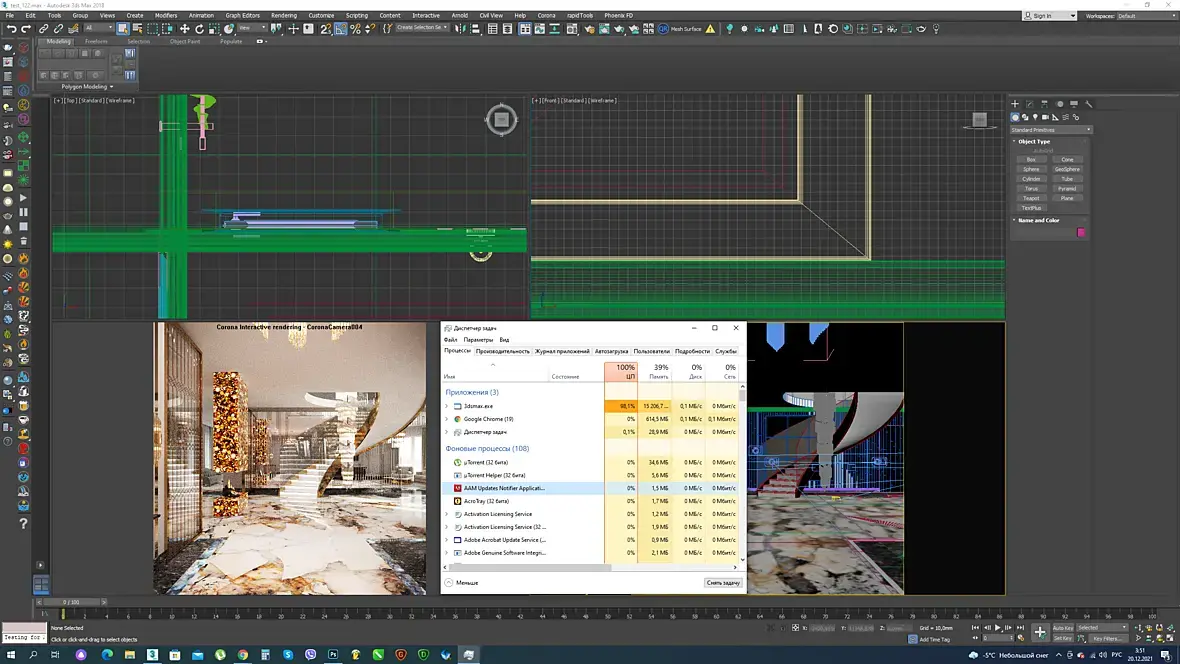Click the Teapot primitive button

[x=1031, y=198]
